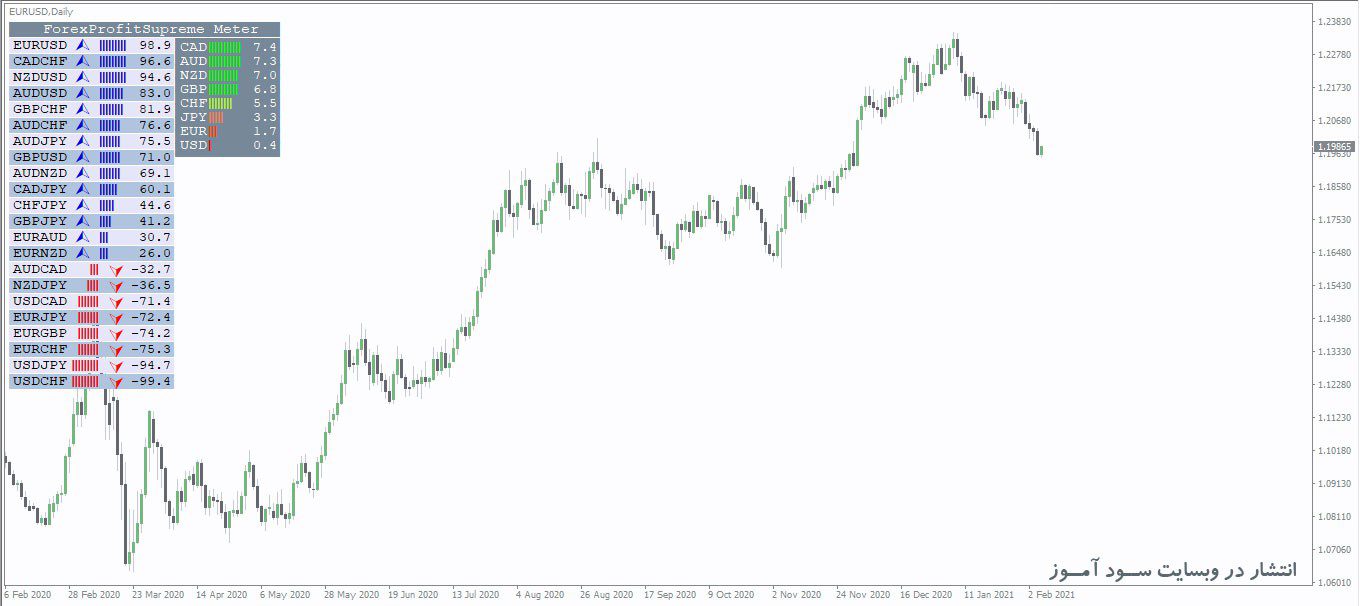Click the 2 Feb 2021 date marker
1360x606 pixels.
(1051, 594)
